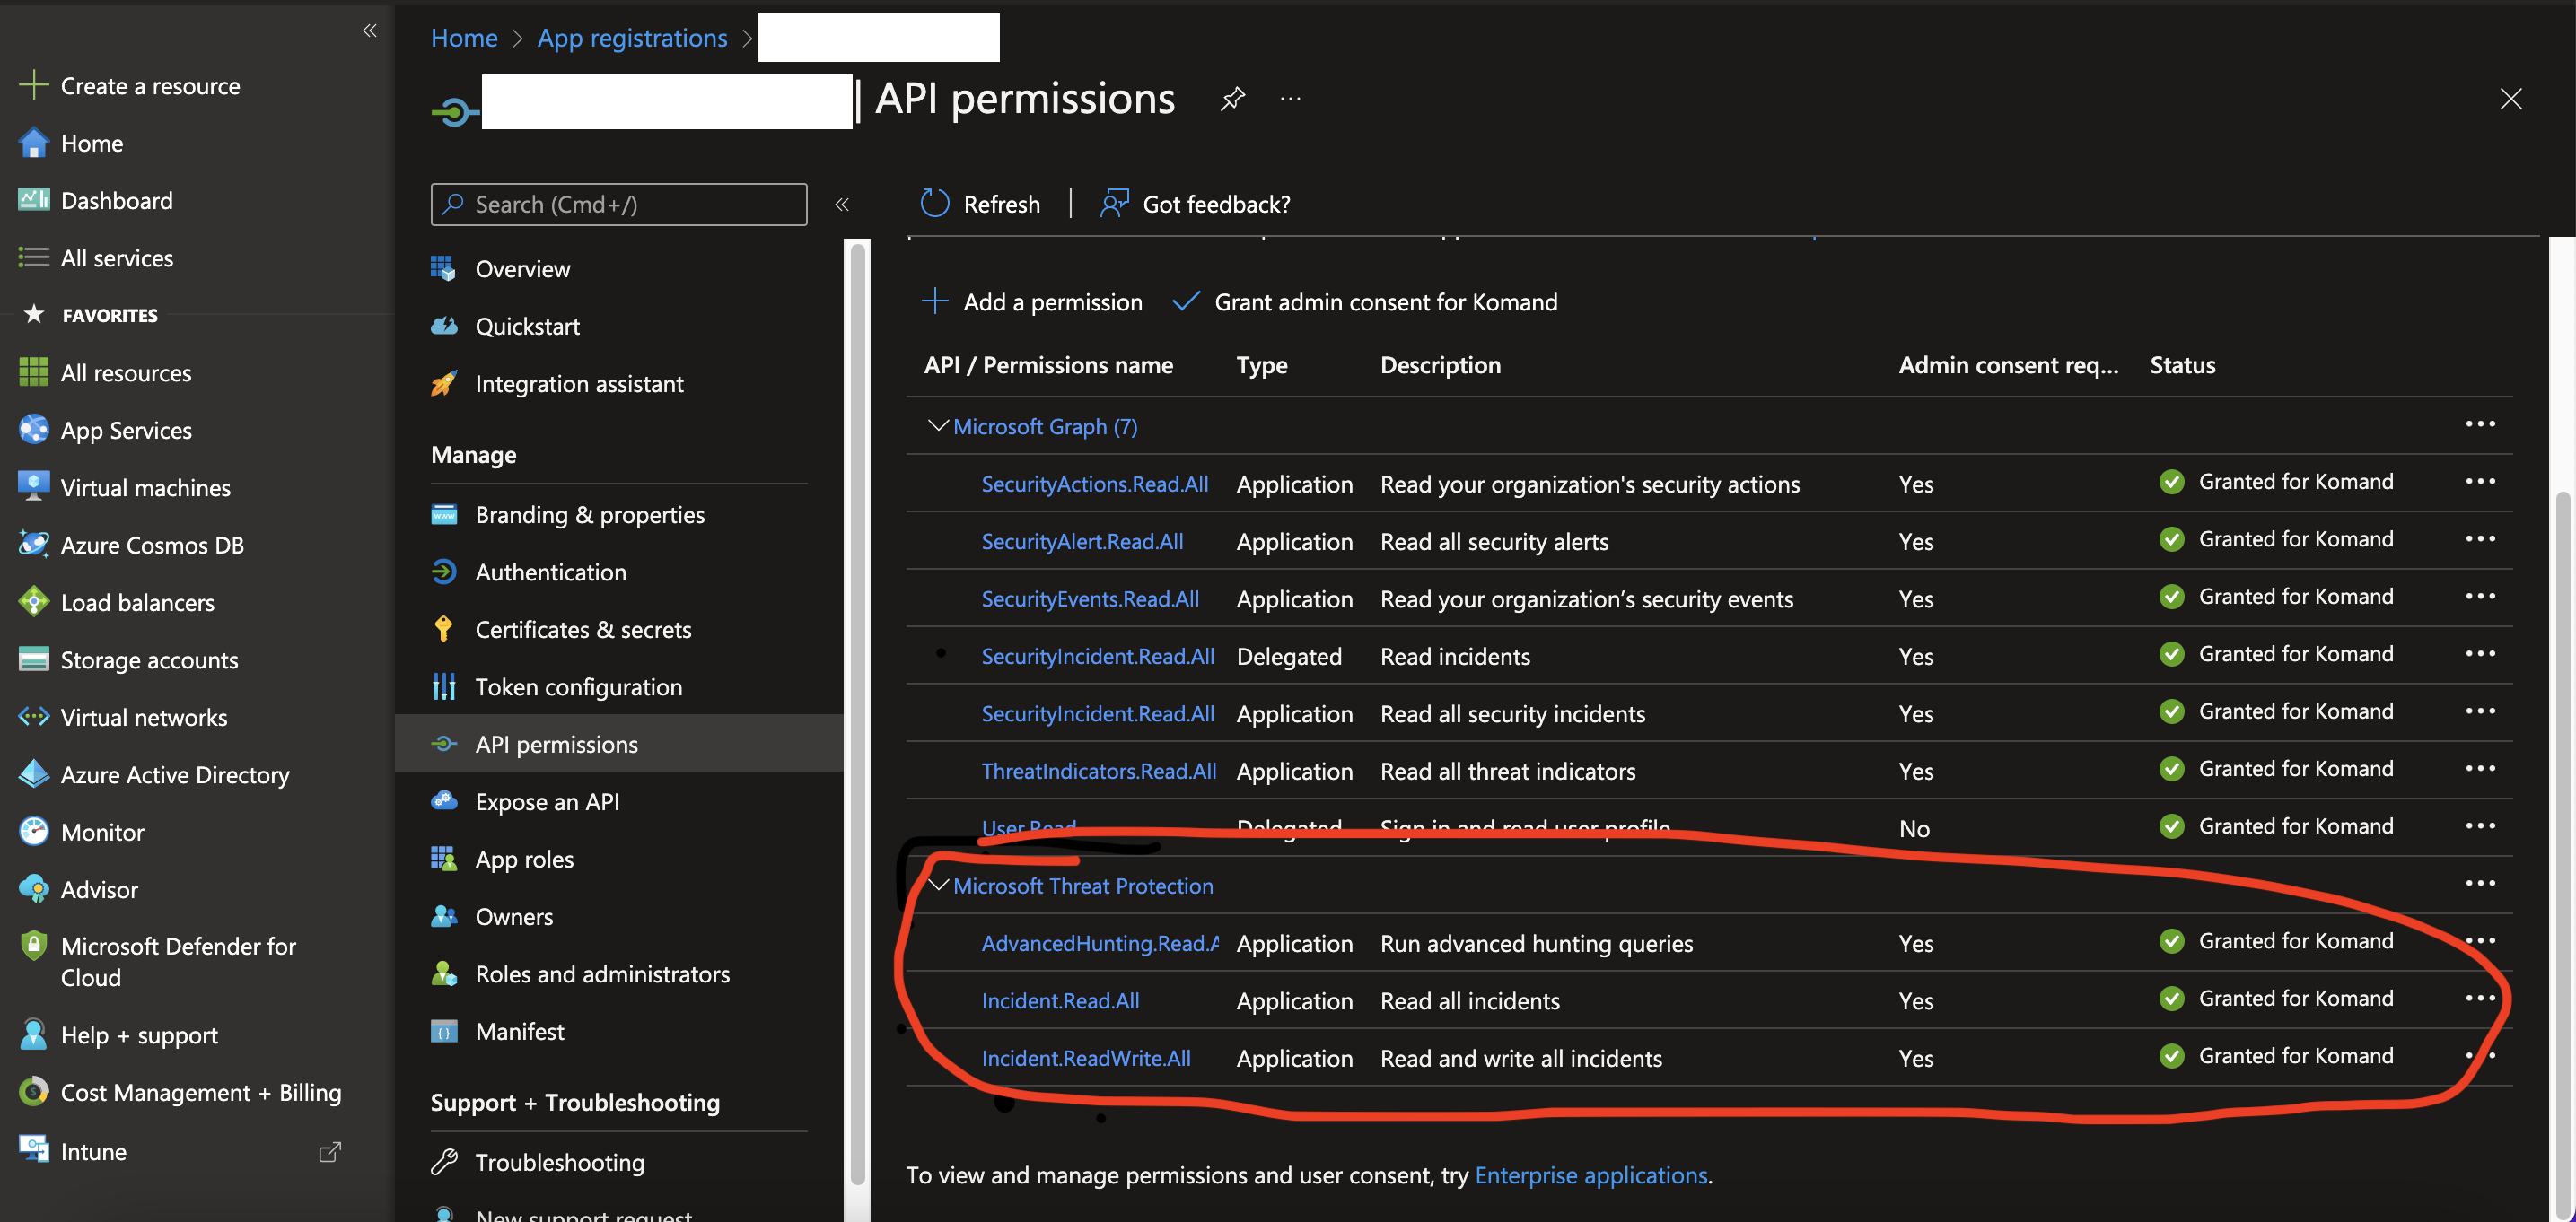Open Azure Cosmos DB from favorites
Viewport: 2576px width, 1222px height.
point(151,545)
